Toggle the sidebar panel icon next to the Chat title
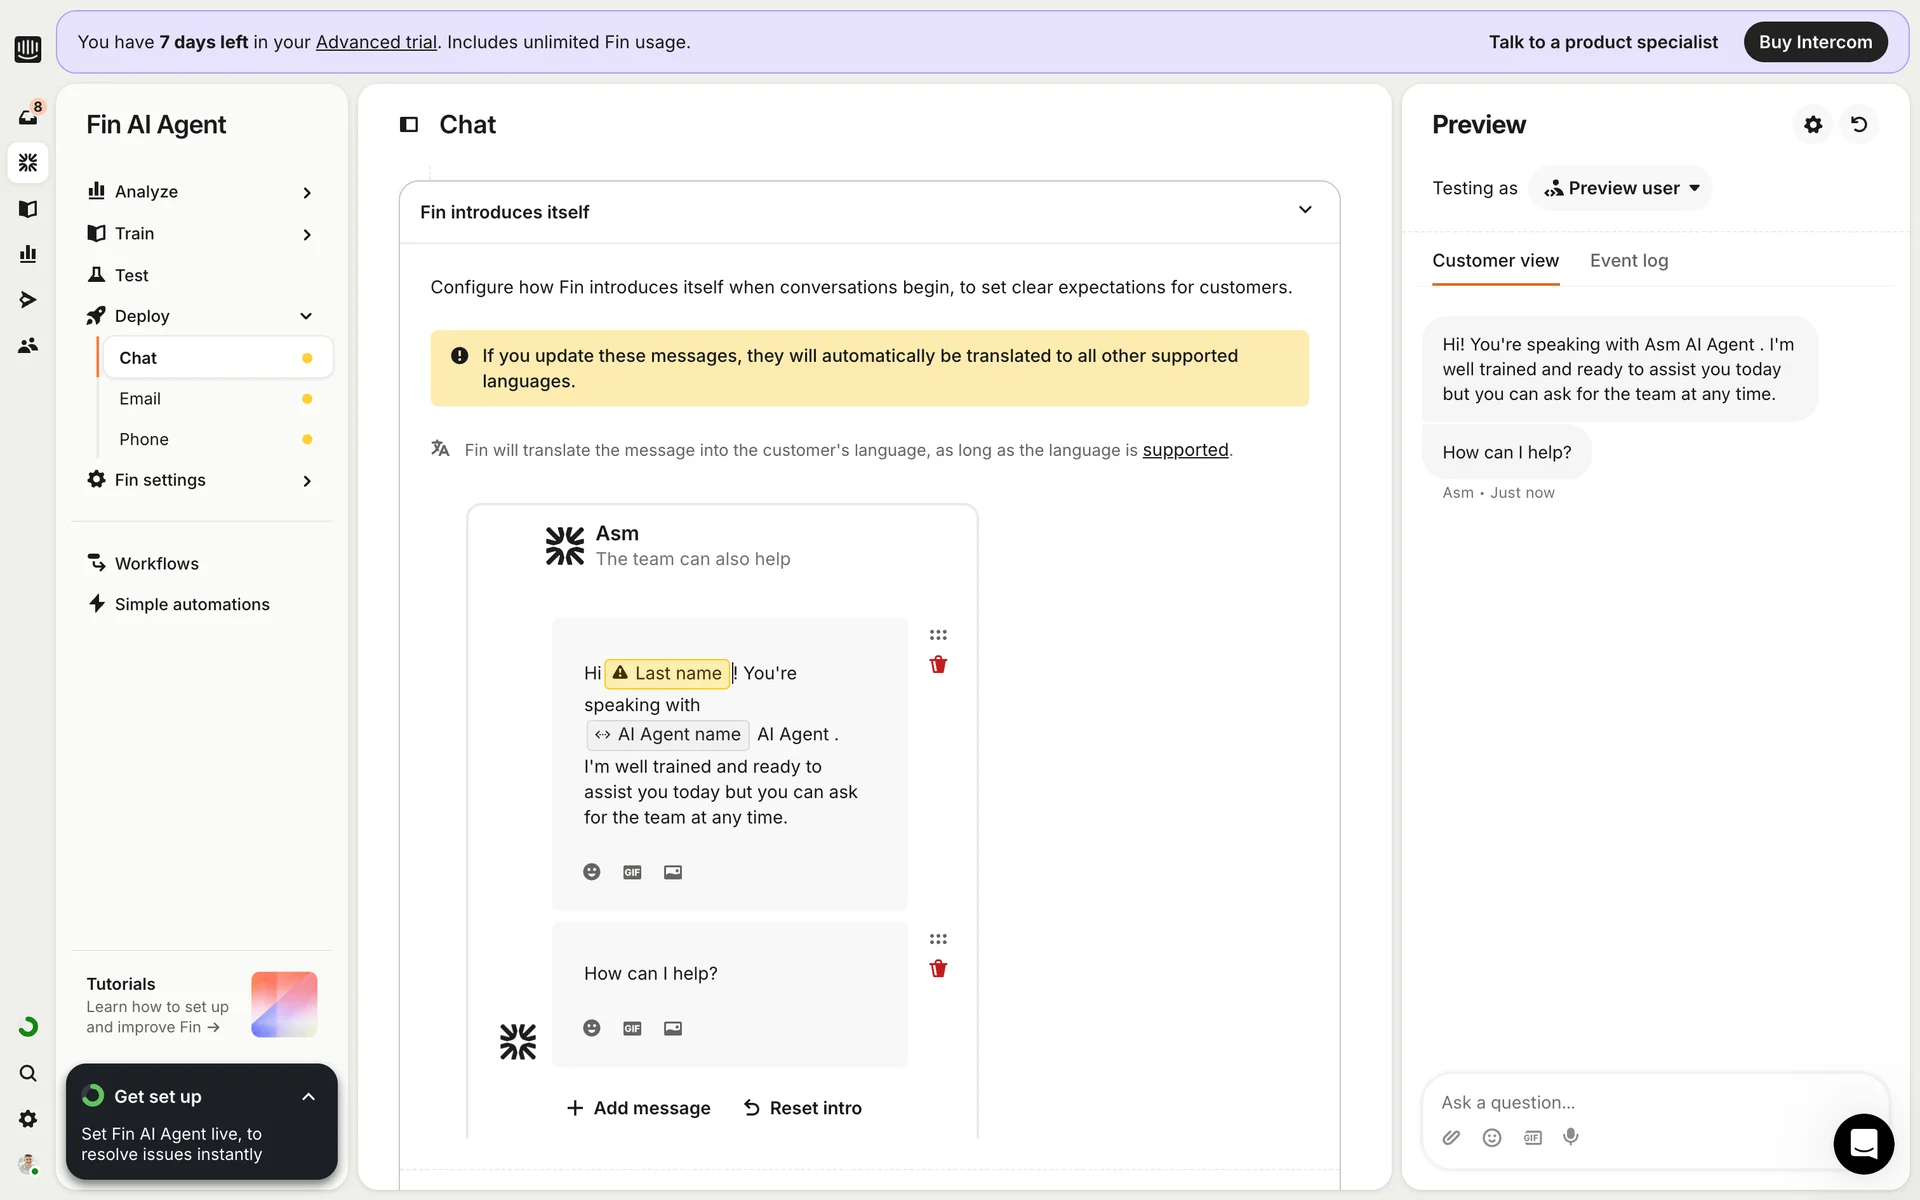Screen dimensions: 1920x1200 point(409,124)
